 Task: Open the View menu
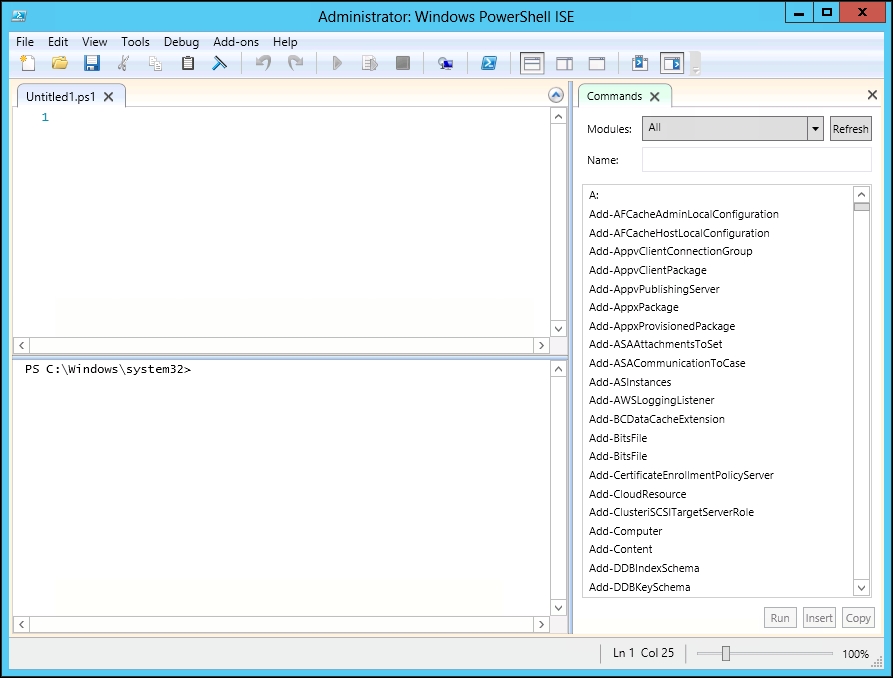(94, 42)
